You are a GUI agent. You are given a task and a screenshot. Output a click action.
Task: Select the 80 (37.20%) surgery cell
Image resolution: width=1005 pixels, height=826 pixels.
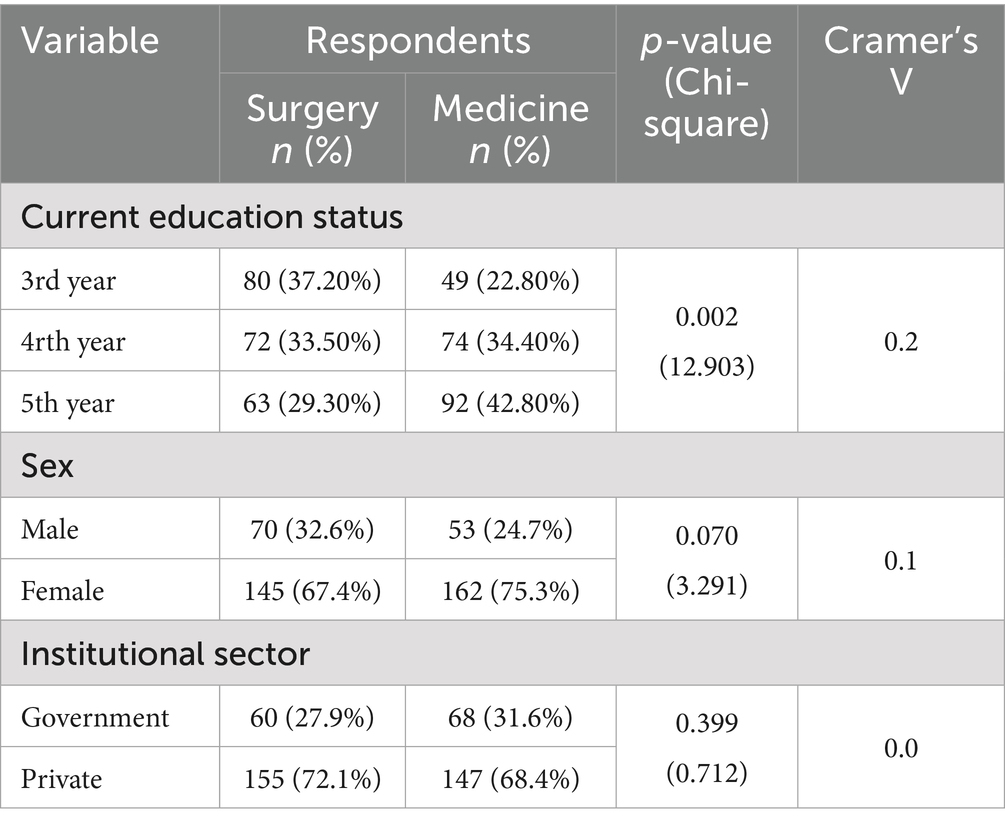[312, 281]
